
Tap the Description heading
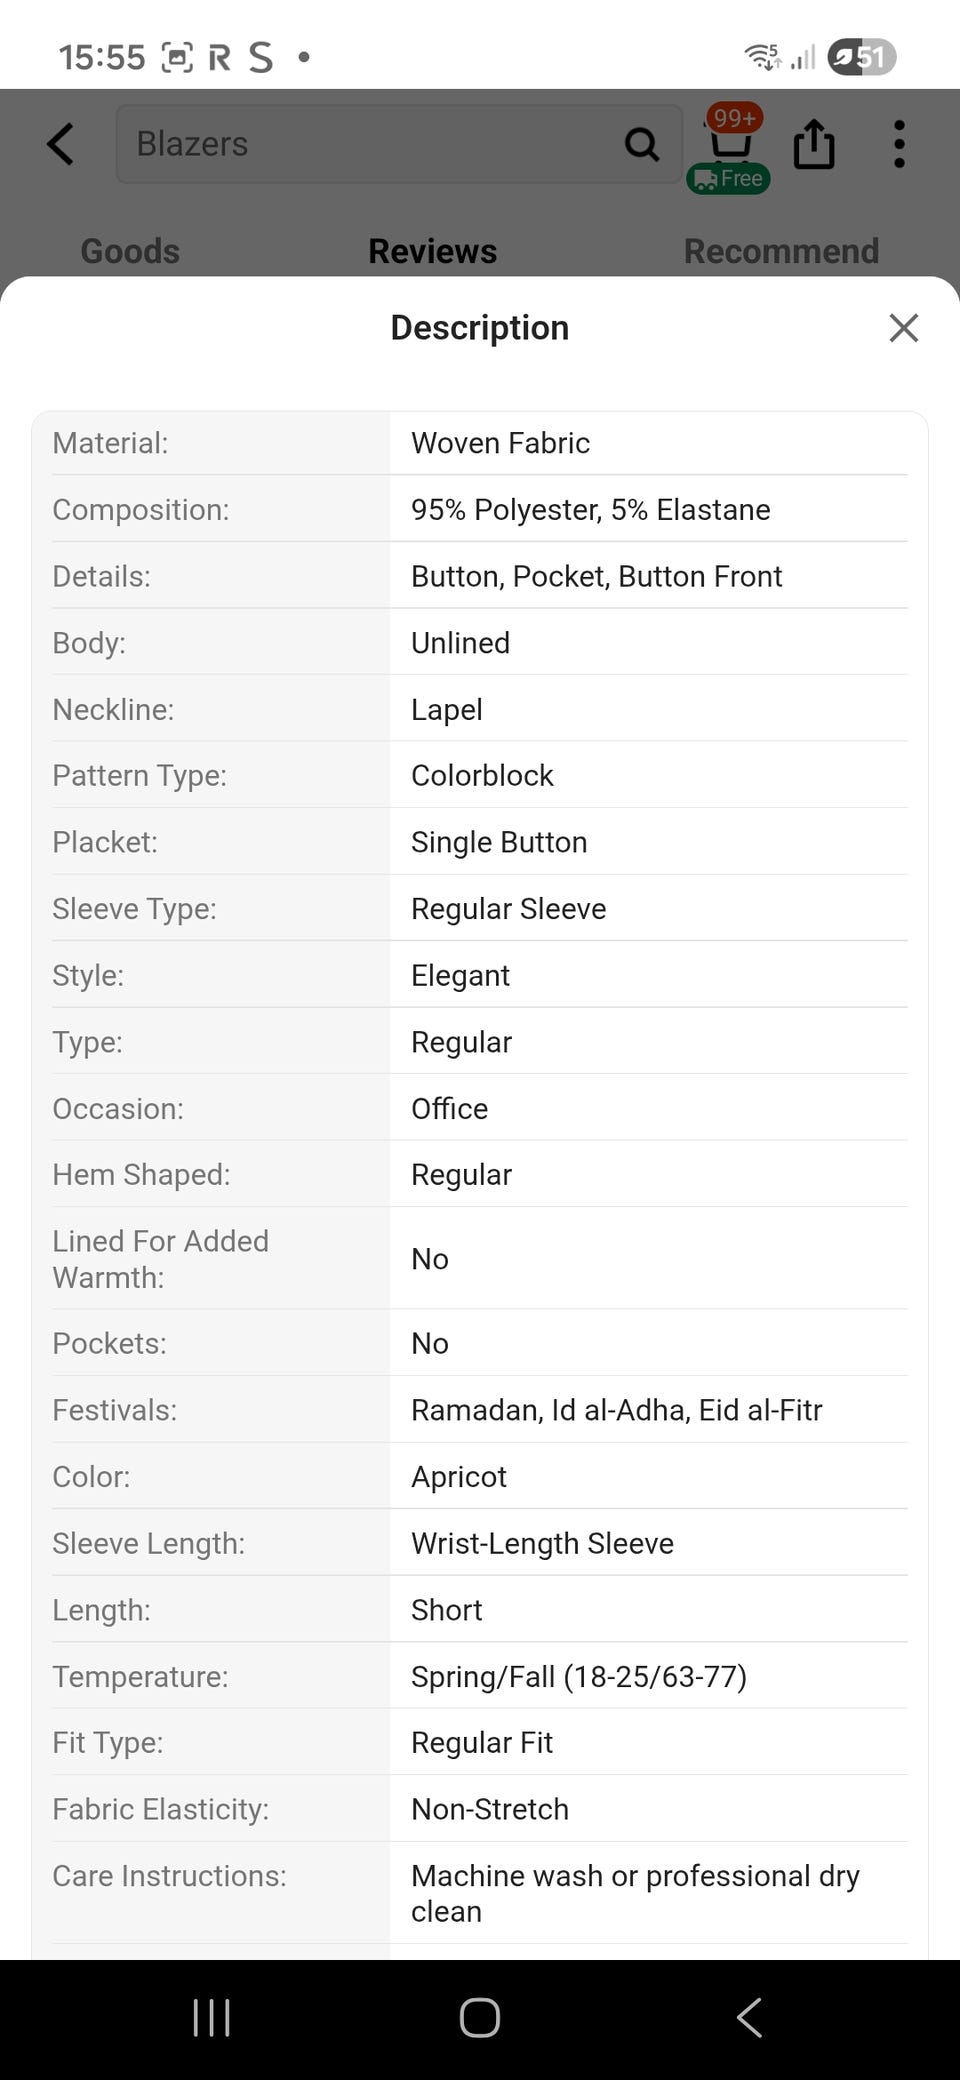coord(480,328)
